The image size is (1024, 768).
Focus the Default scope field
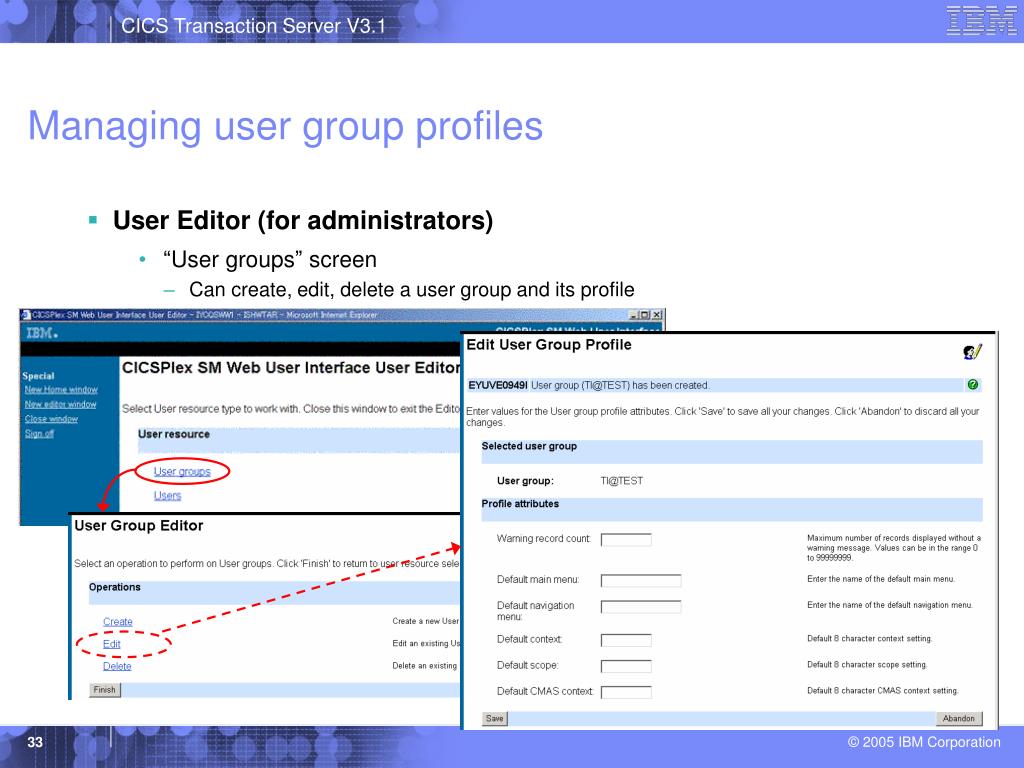click(626, 666)
